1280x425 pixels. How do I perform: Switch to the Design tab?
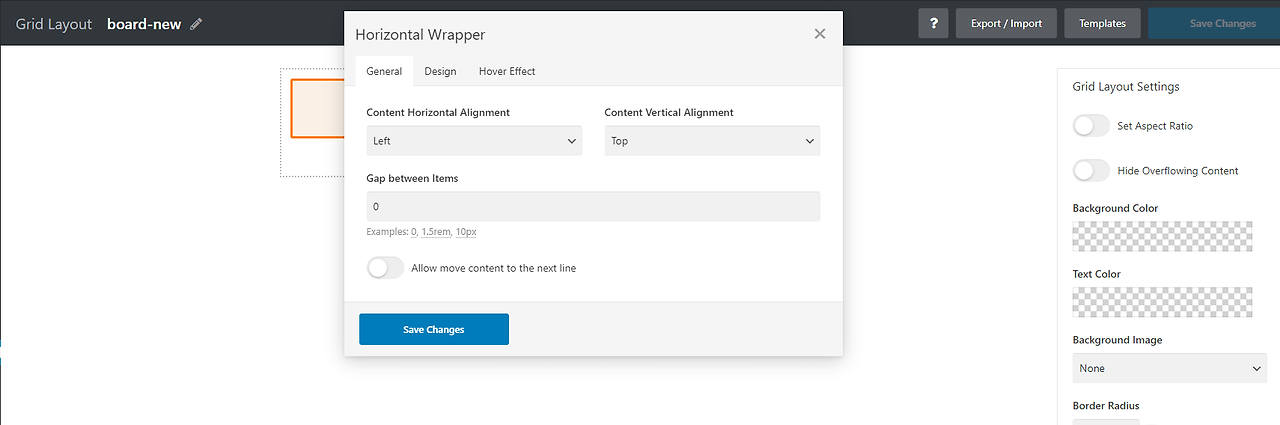point(440,71)
